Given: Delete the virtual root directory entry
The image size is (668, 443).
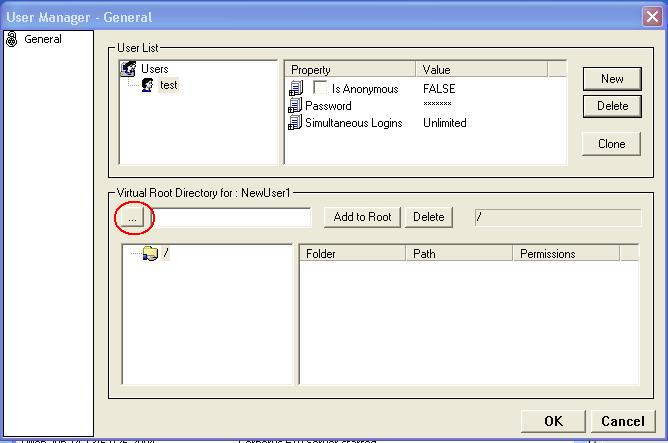Looking at the screenshot, I should point(429,217).
